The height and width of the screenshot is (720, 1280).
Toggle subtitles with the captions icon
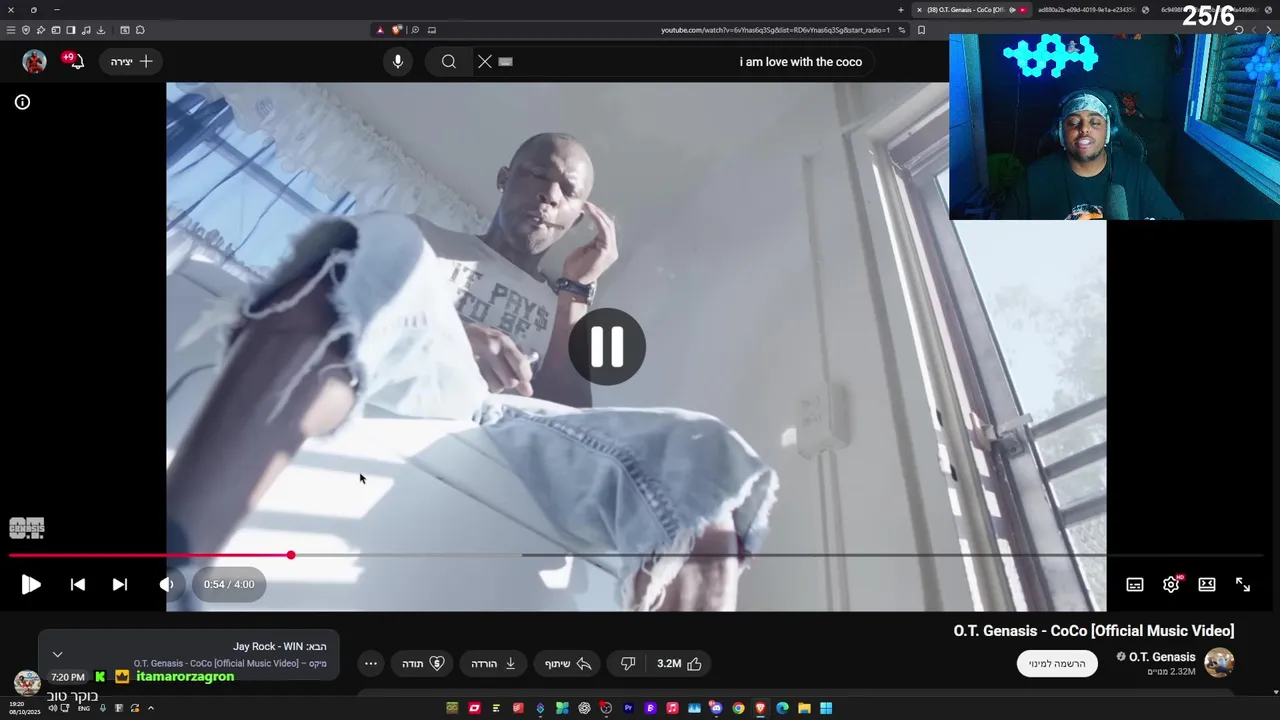tap(1135, 585)
